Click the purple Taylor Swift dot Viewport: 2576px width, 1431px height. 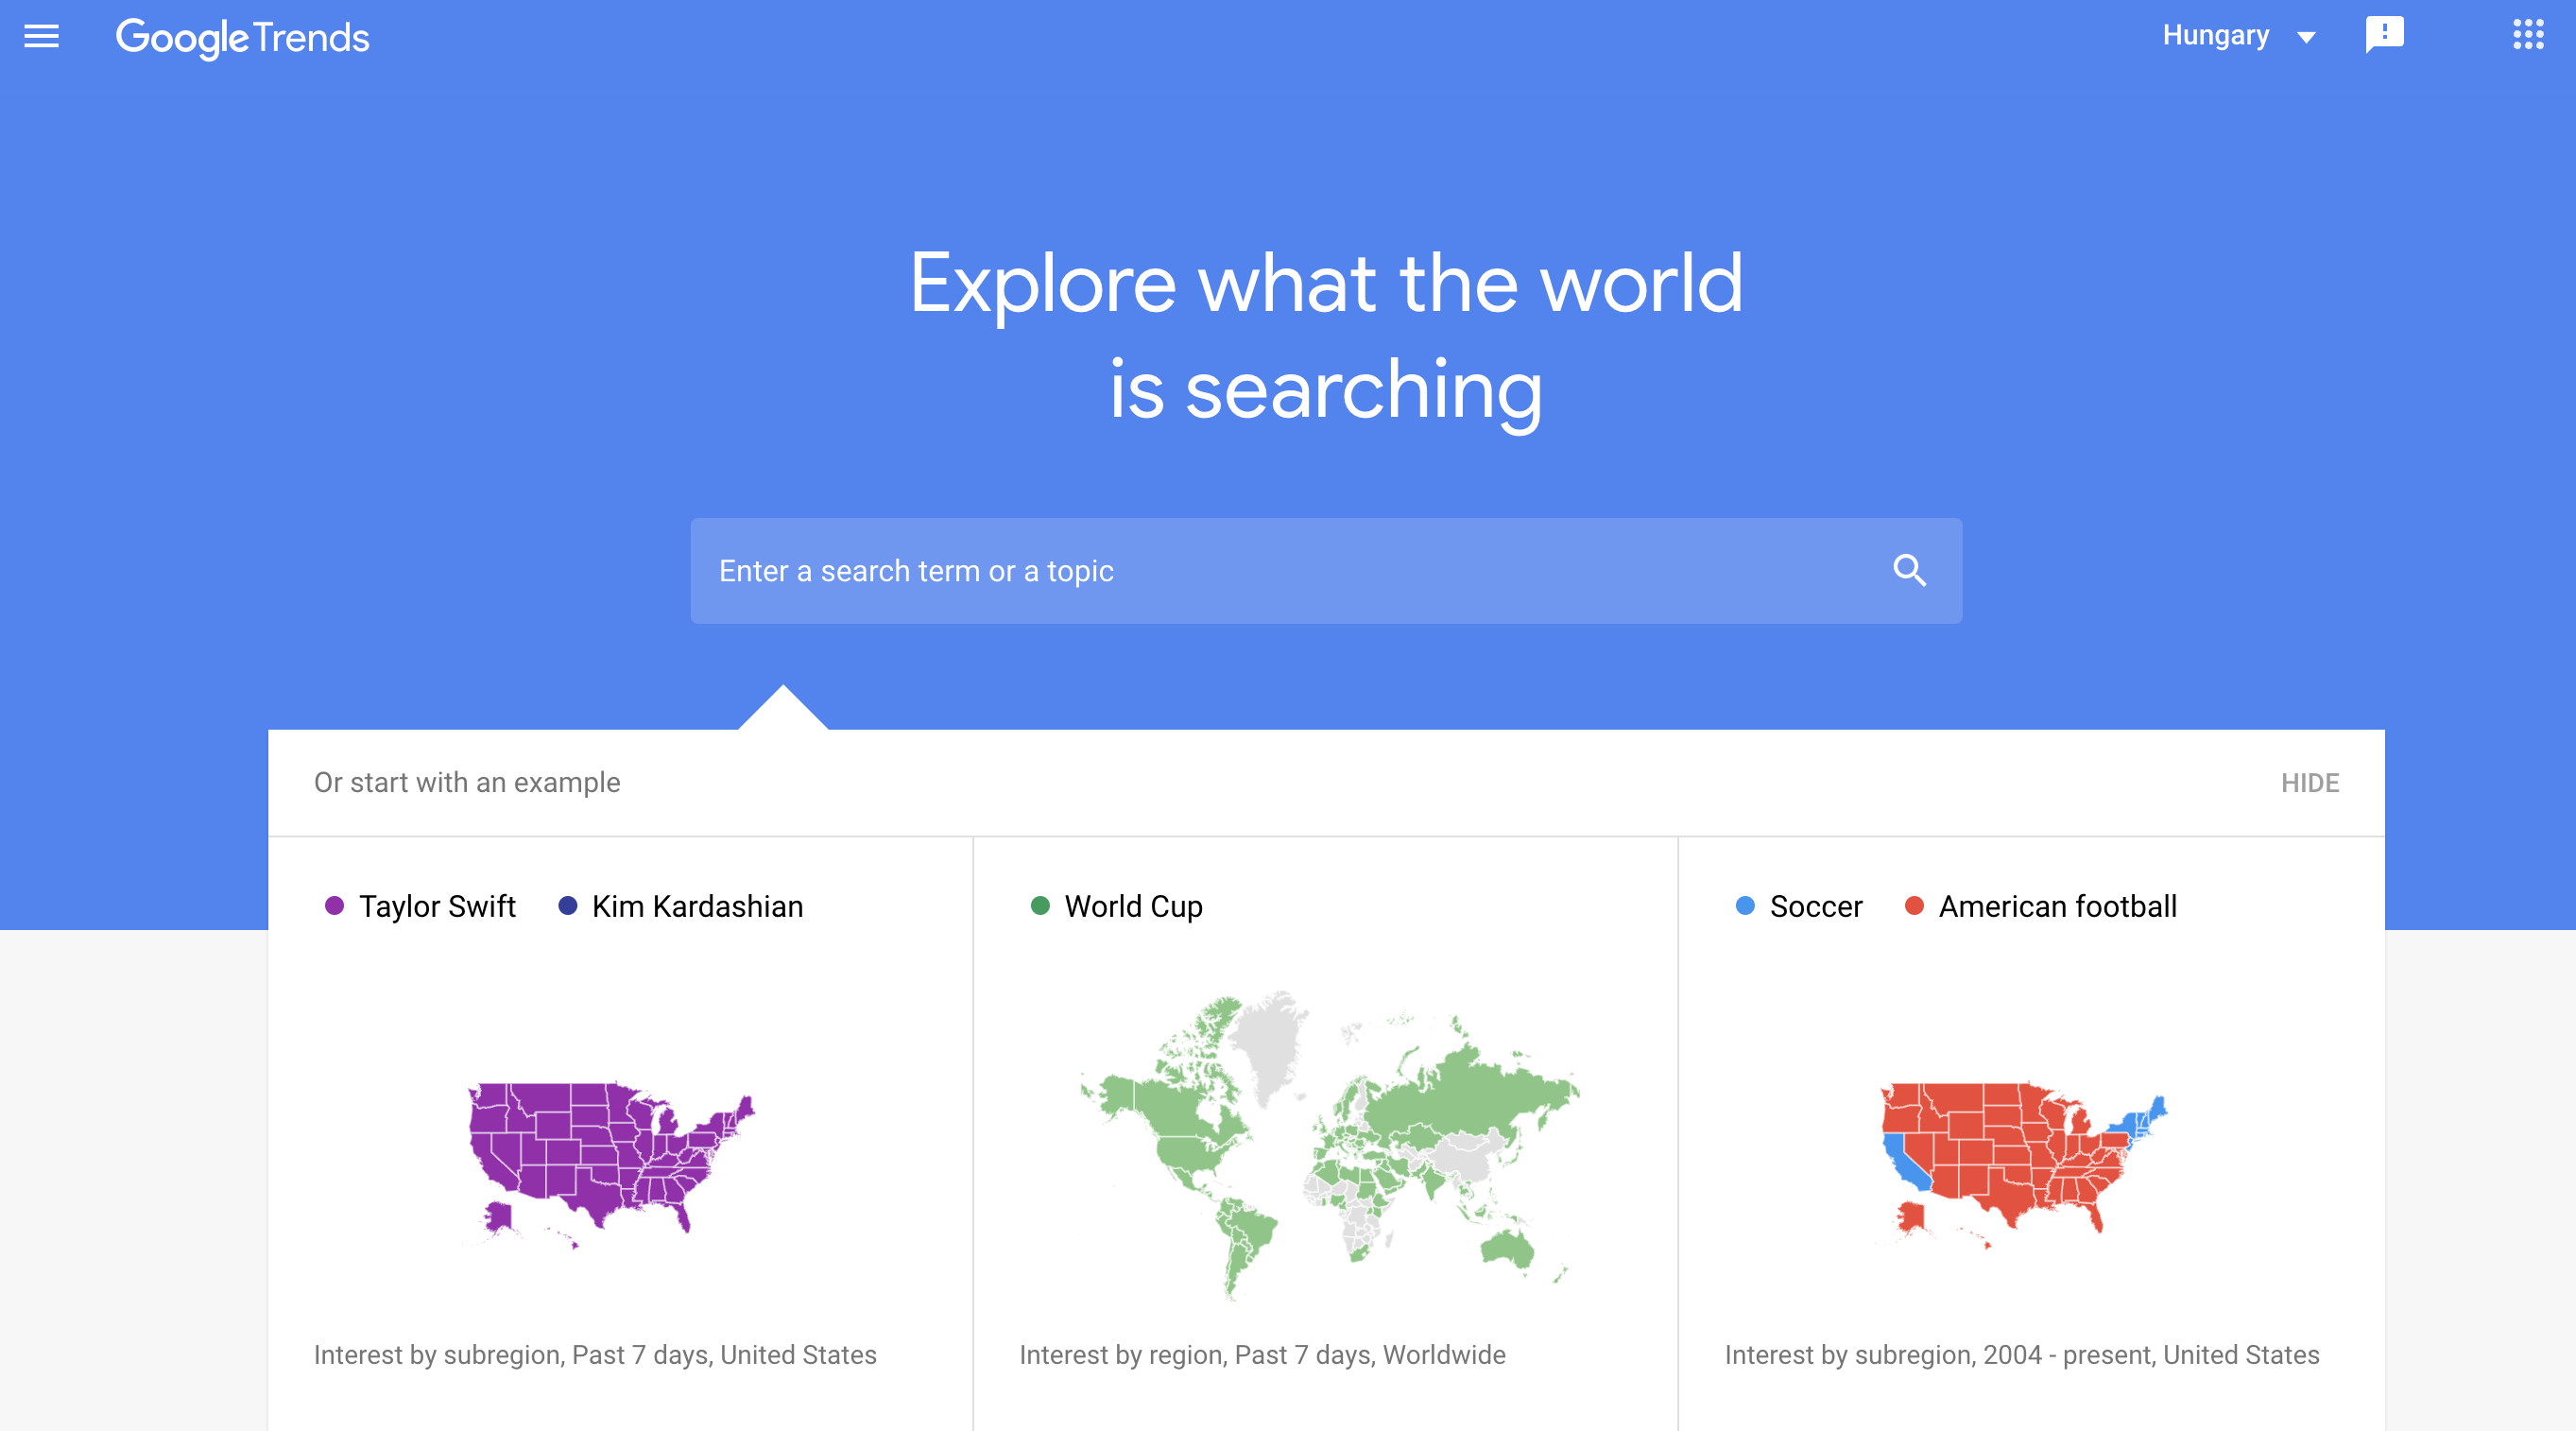(x=335, y=906)
